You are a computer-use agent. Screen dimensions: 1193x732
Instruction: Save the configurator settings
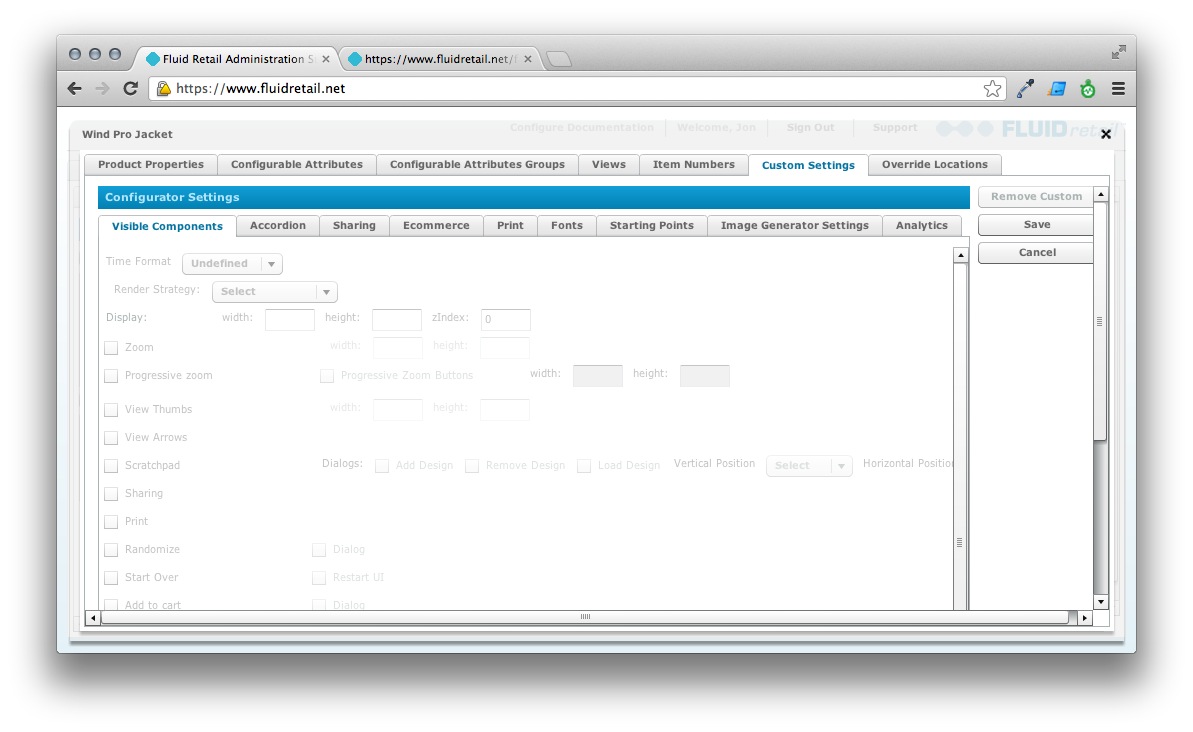click(x=1035, y=224)
